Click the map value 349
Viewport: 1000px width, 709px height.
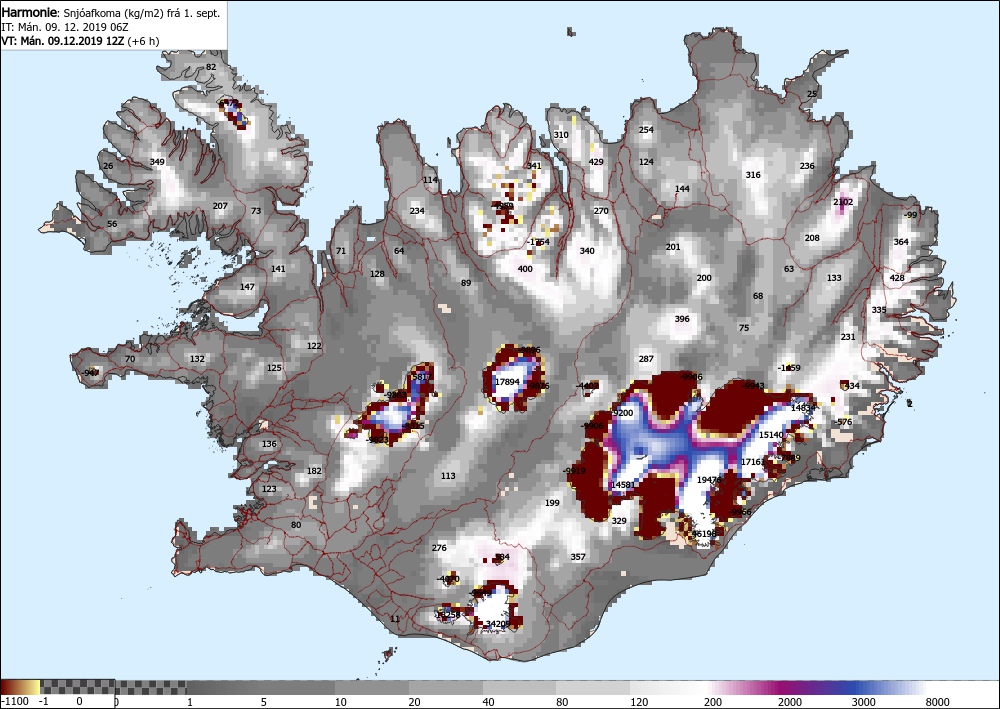pos(157,162)
